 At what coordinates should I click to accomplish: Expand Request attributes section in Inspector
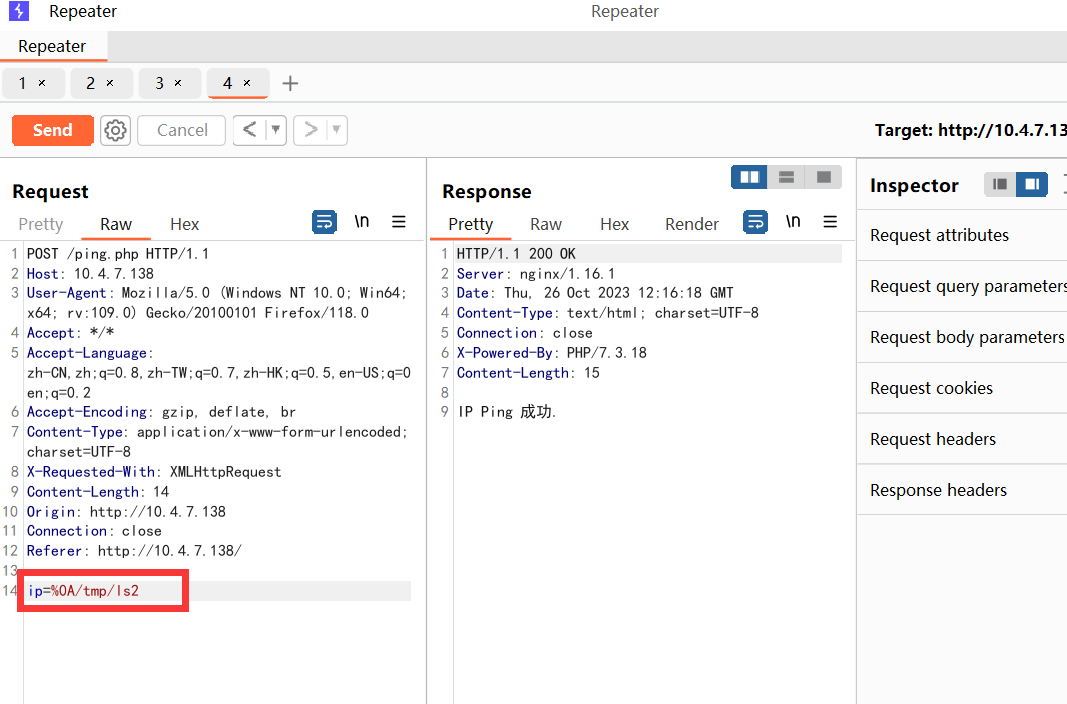(x=962, y=235)
